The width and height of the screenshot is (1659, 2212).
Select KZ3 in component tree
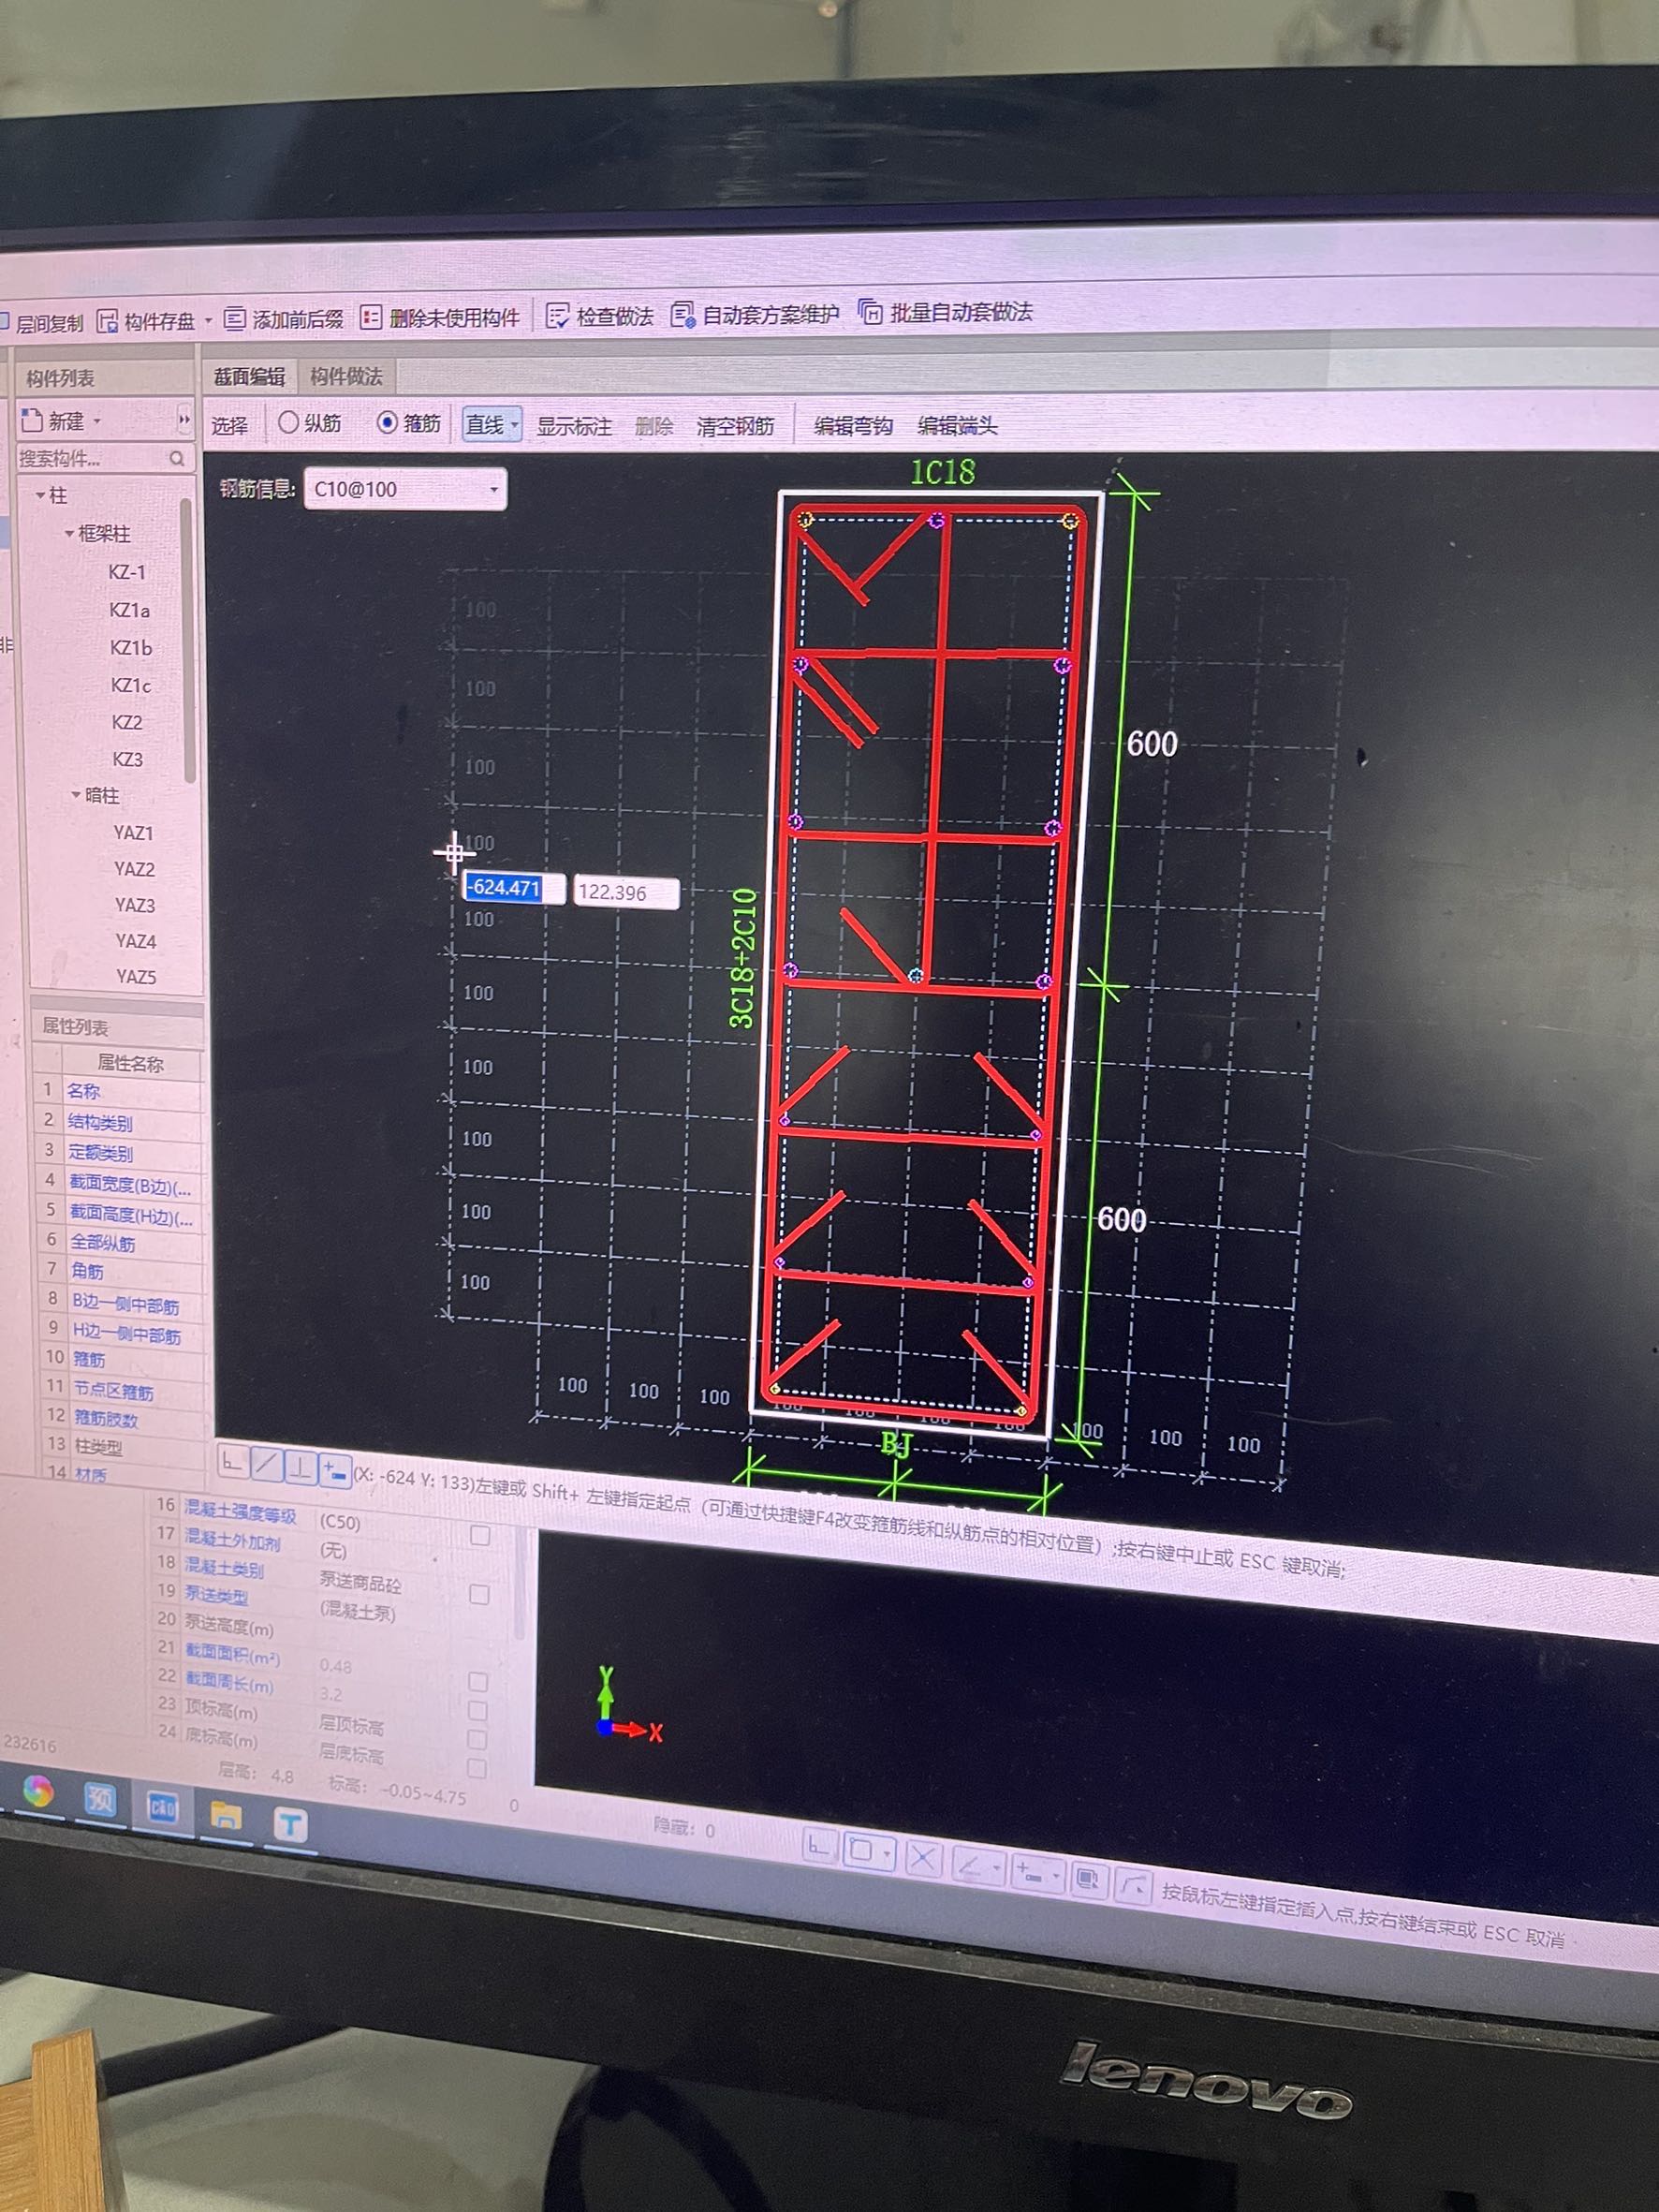click(x=128, y=759)
